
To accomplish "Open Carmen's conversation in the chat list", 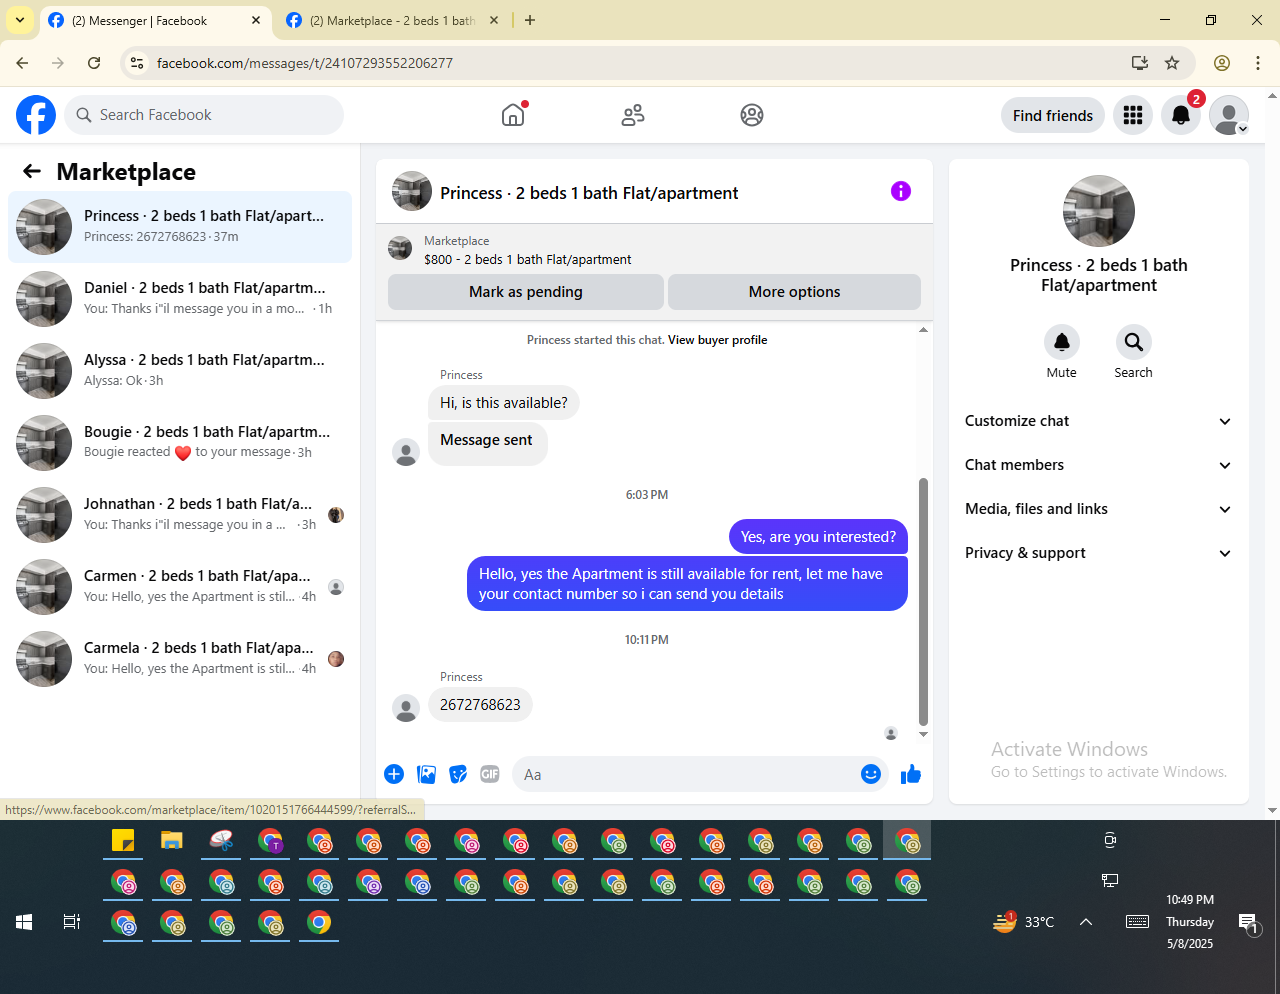I will tap(180, 587).
